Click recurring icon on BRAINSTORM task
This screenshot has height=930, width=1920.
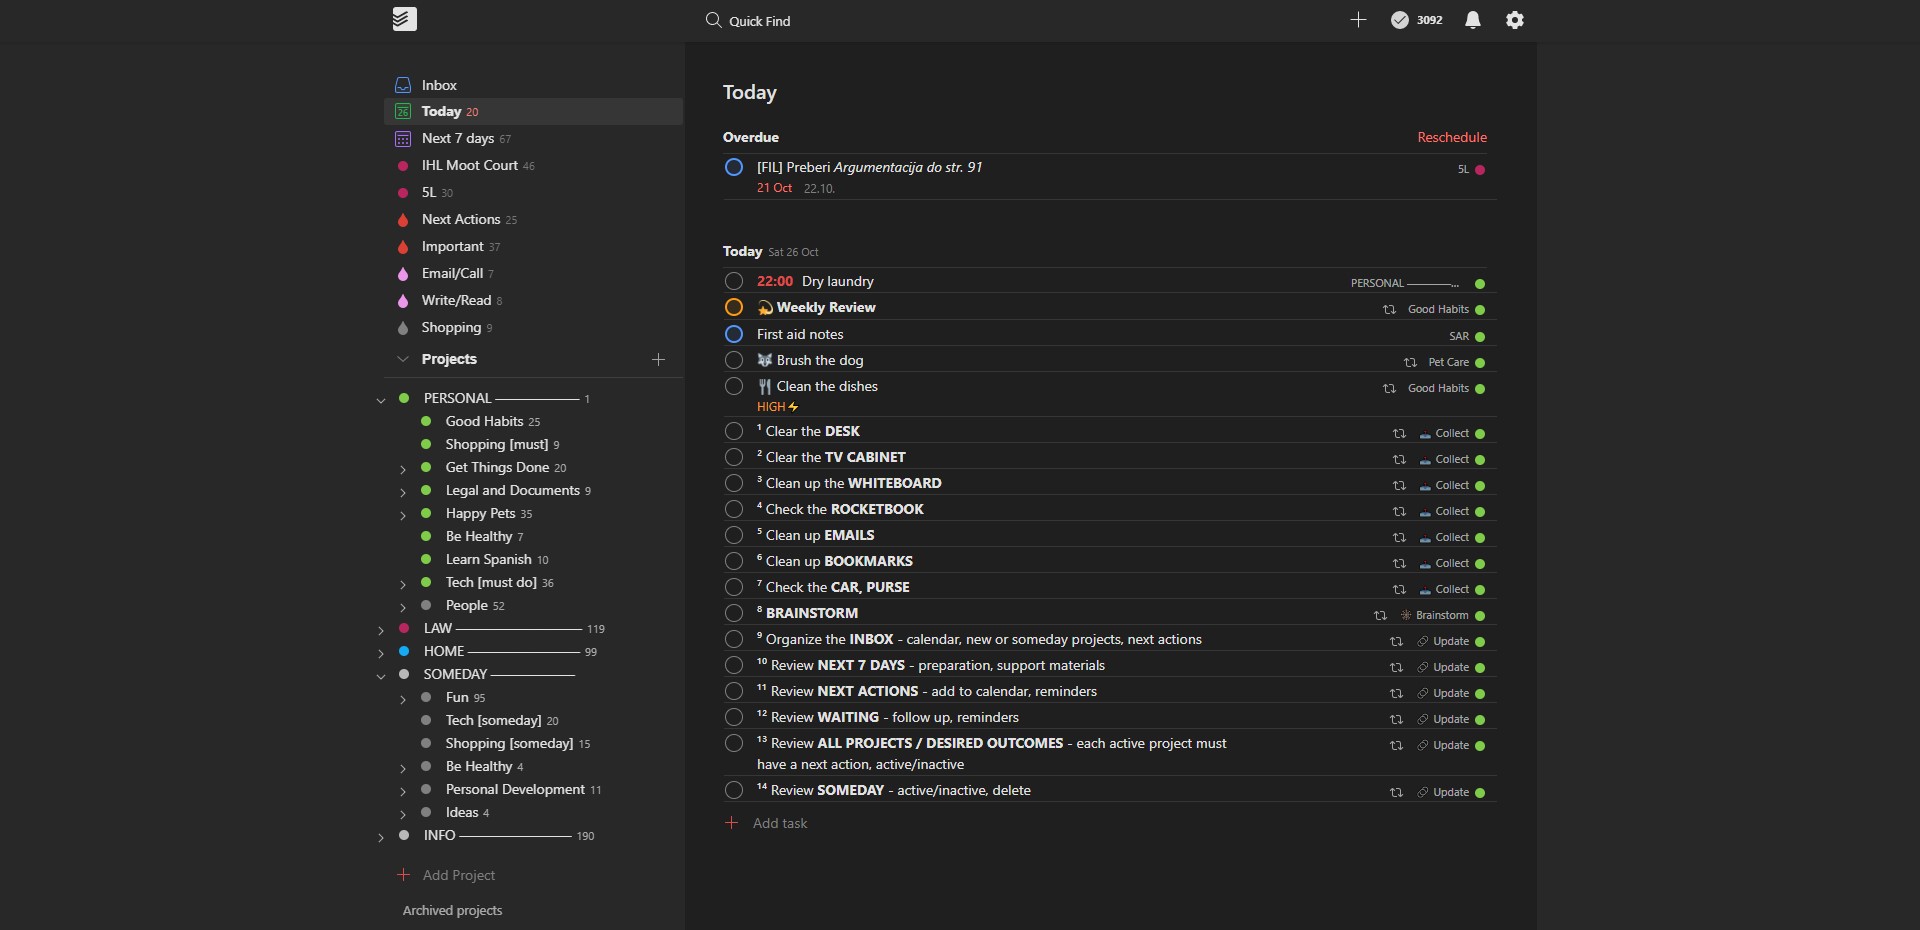[x=1380, y=615]
